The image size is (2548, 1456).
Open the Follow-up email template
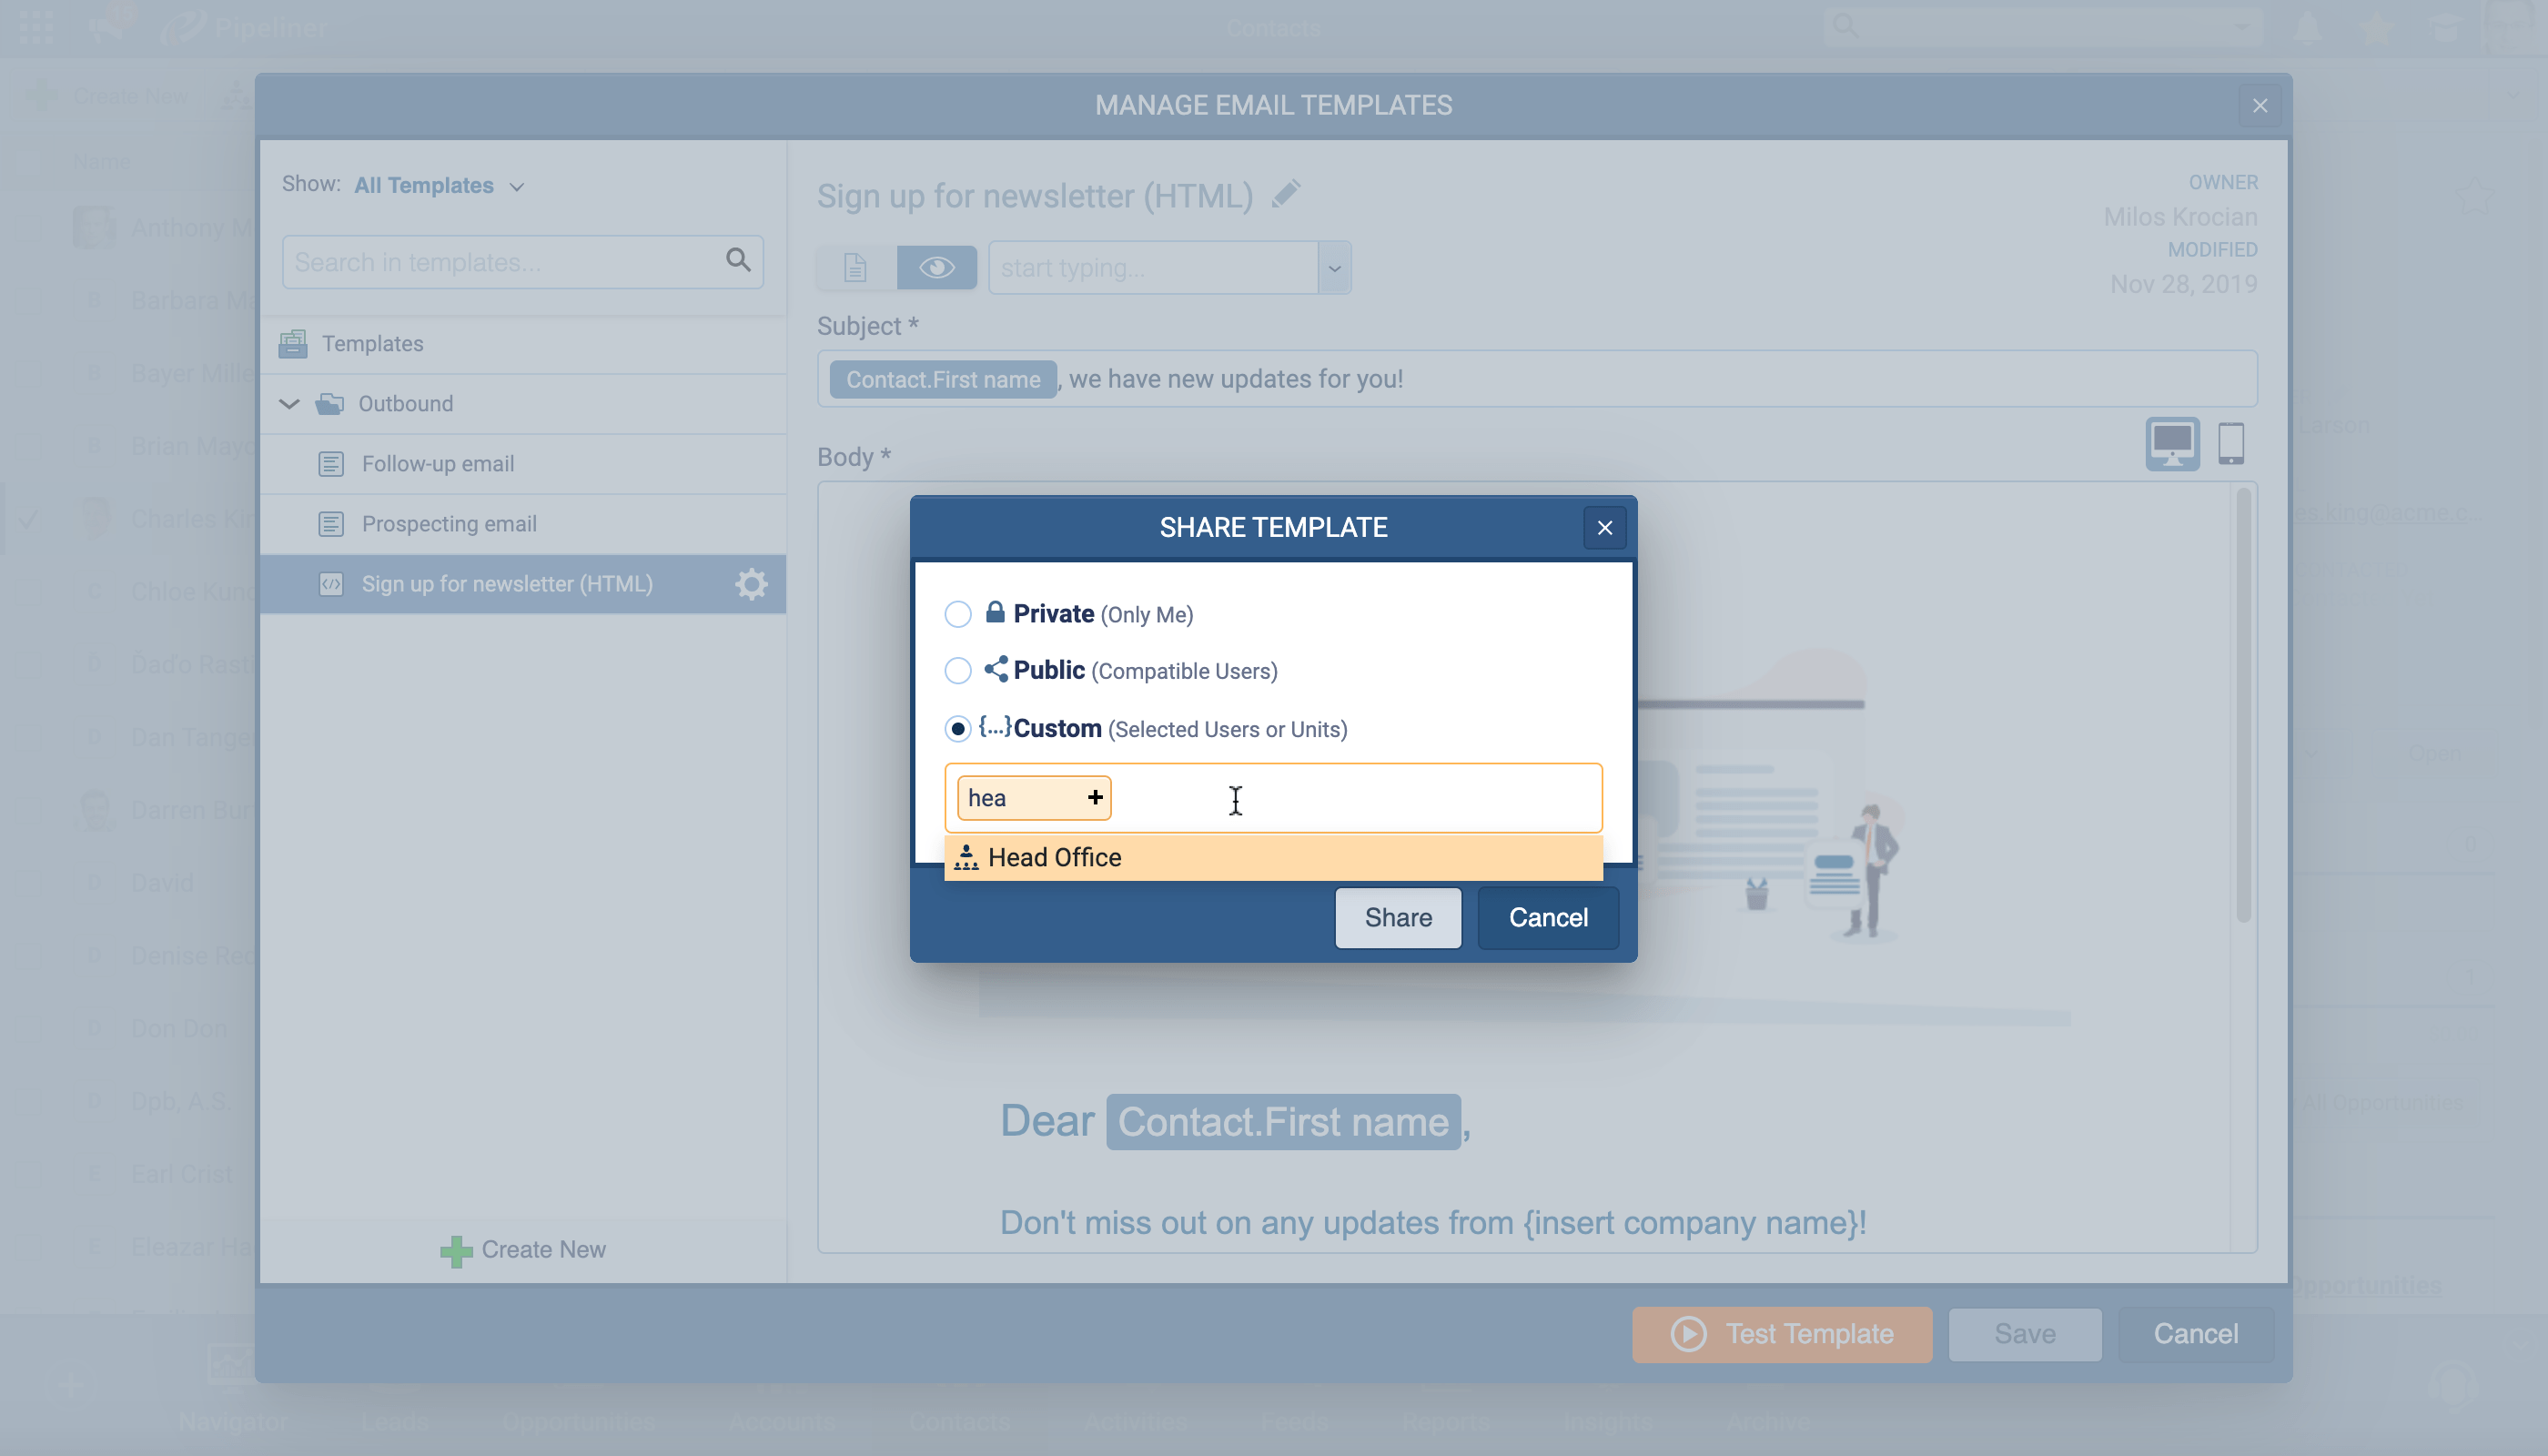(437, 464)
